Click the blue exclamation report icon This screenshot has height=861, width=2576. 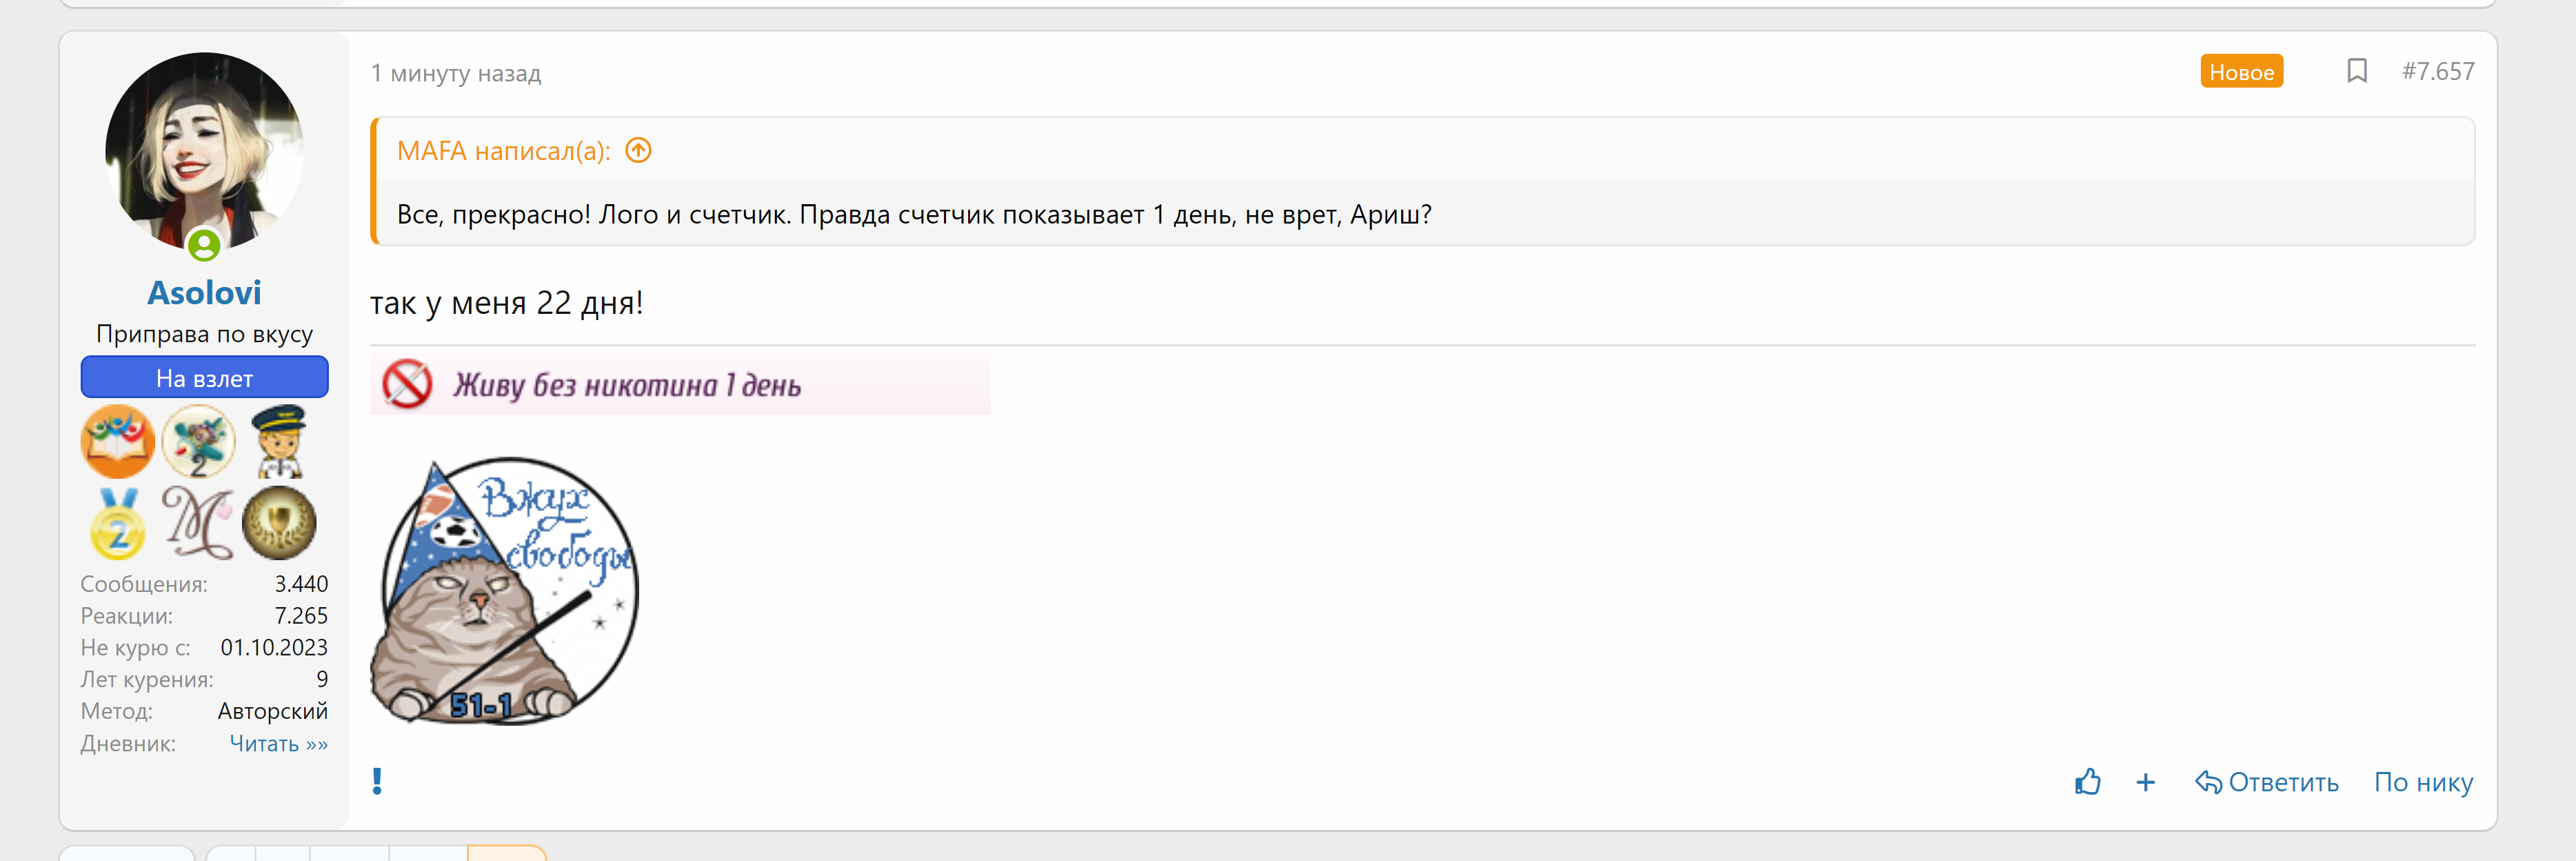(377, 781)
